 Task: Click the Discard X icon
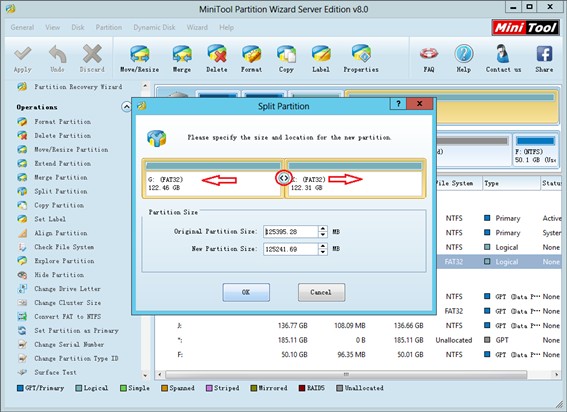point(92,54)
